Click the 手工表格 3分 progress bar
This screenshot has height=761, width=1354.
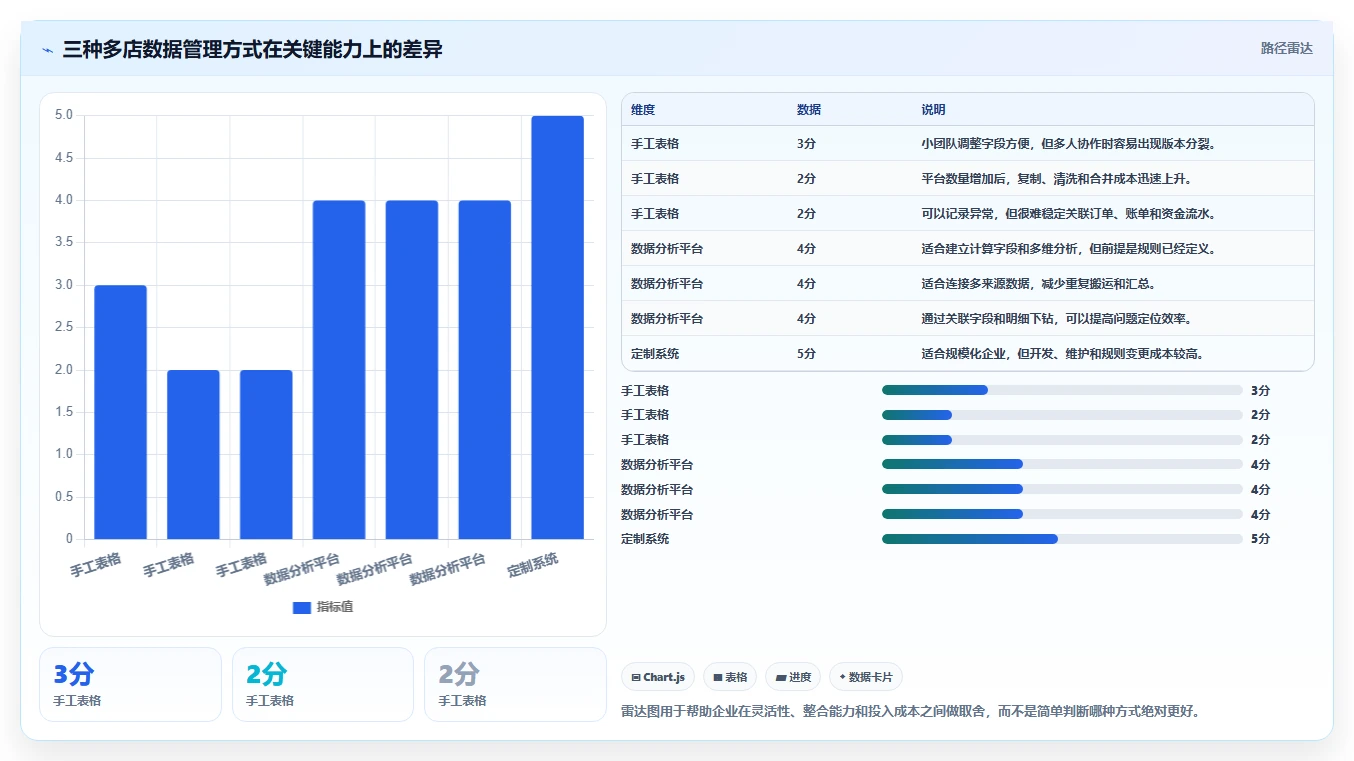(x=1062, y=390)
